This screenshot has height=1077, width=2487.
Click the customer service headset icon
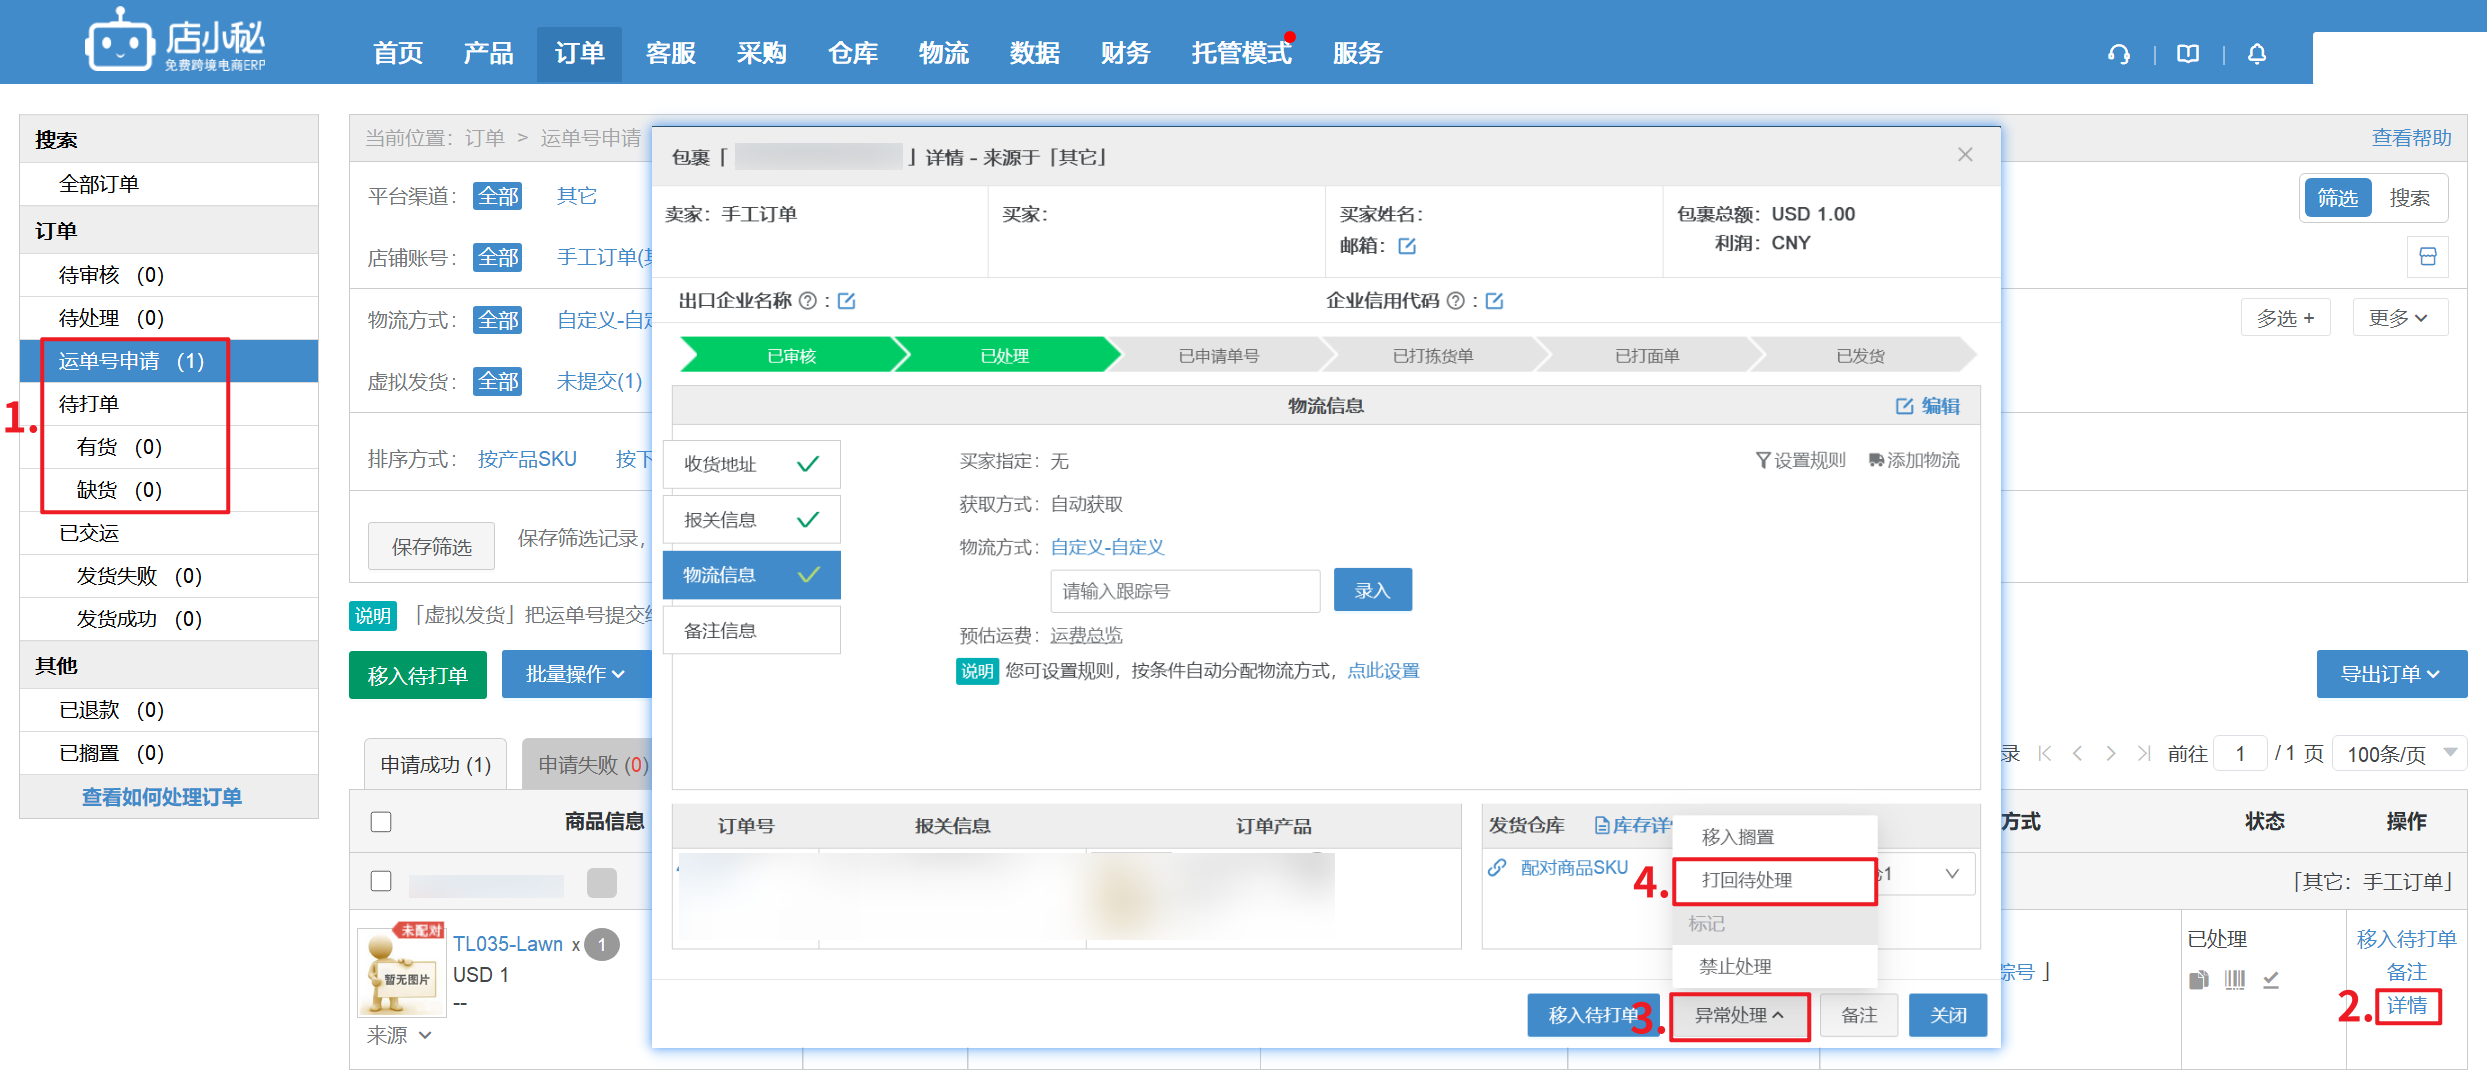point(2118,54)
